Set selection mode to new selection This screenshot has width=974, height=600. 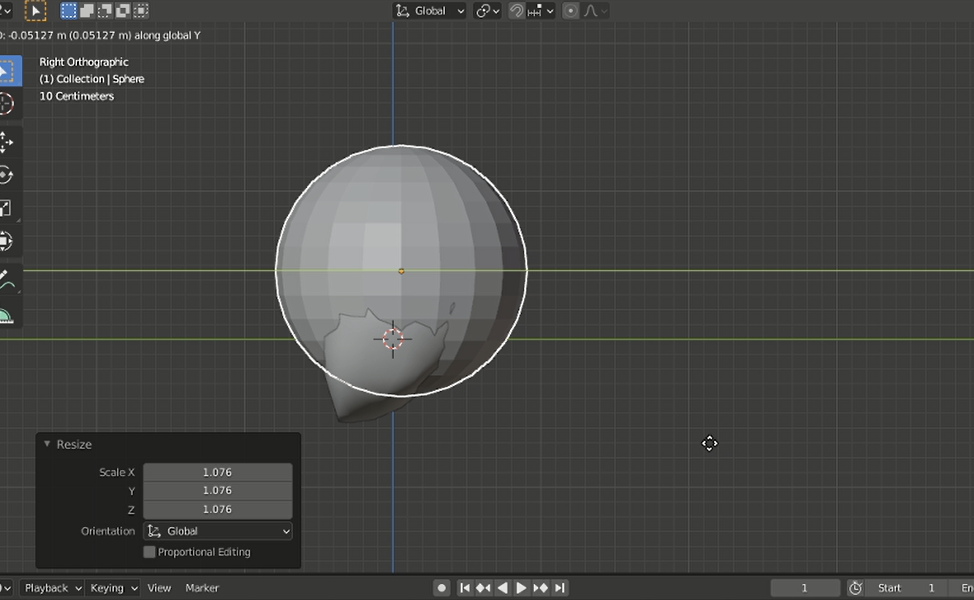[68, 11]
